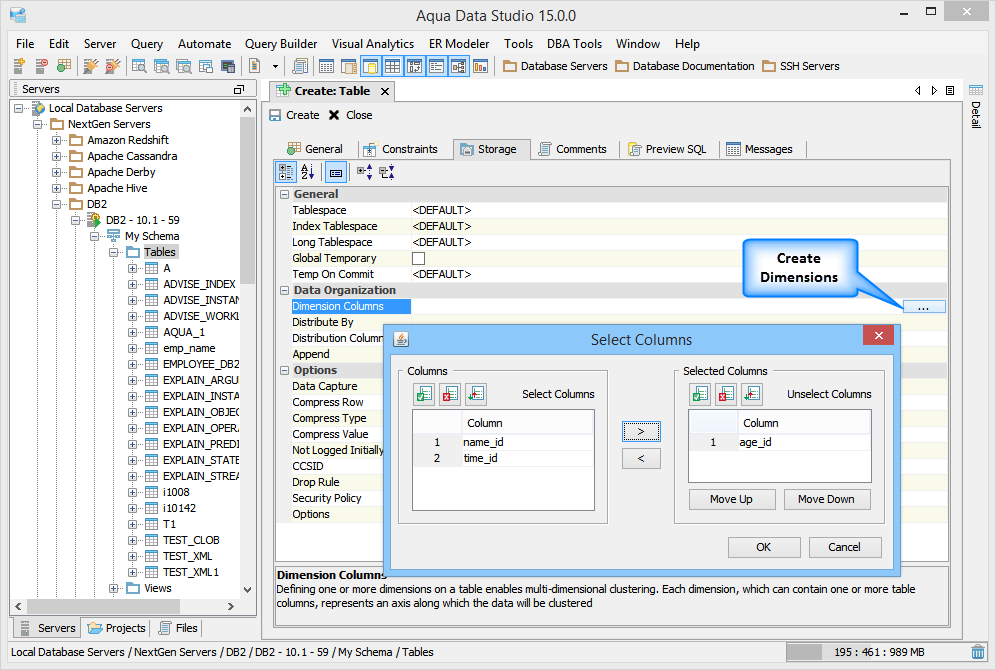996x670 pixels.
Task: Switch to the Preview SQL tab
Action: click(x=667, y=149)
